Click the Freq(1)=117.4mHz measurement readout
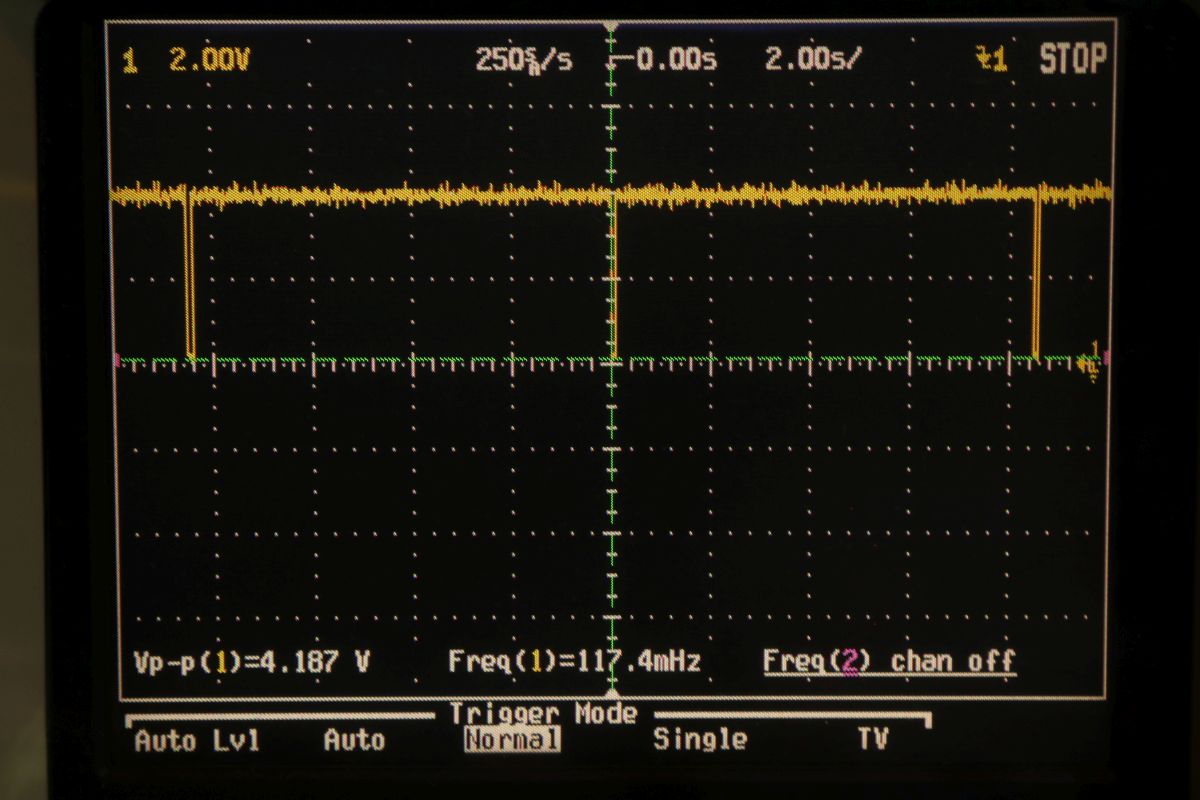The width and height of the screenshot is (1200, 800). click(x=574, y=661)
